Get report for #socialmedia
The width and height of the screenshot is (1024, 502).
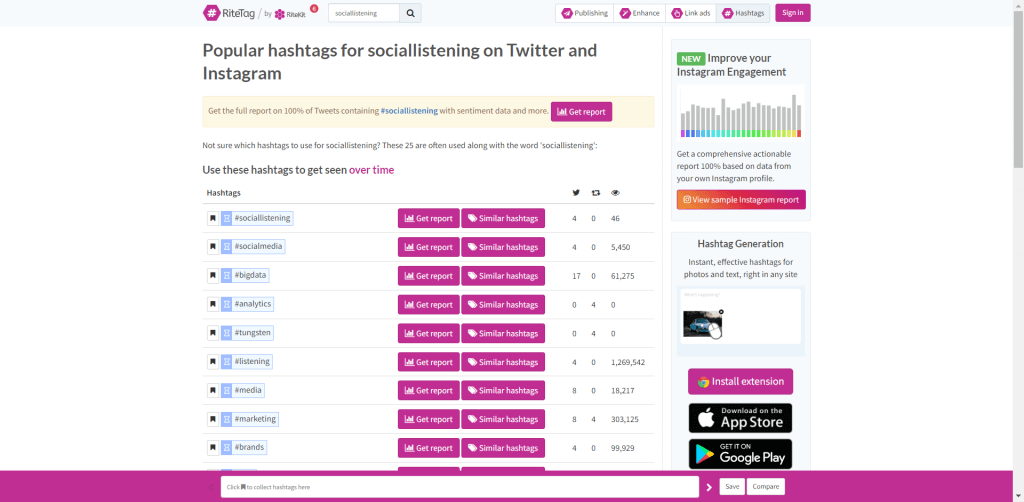[x=428, y=247]
